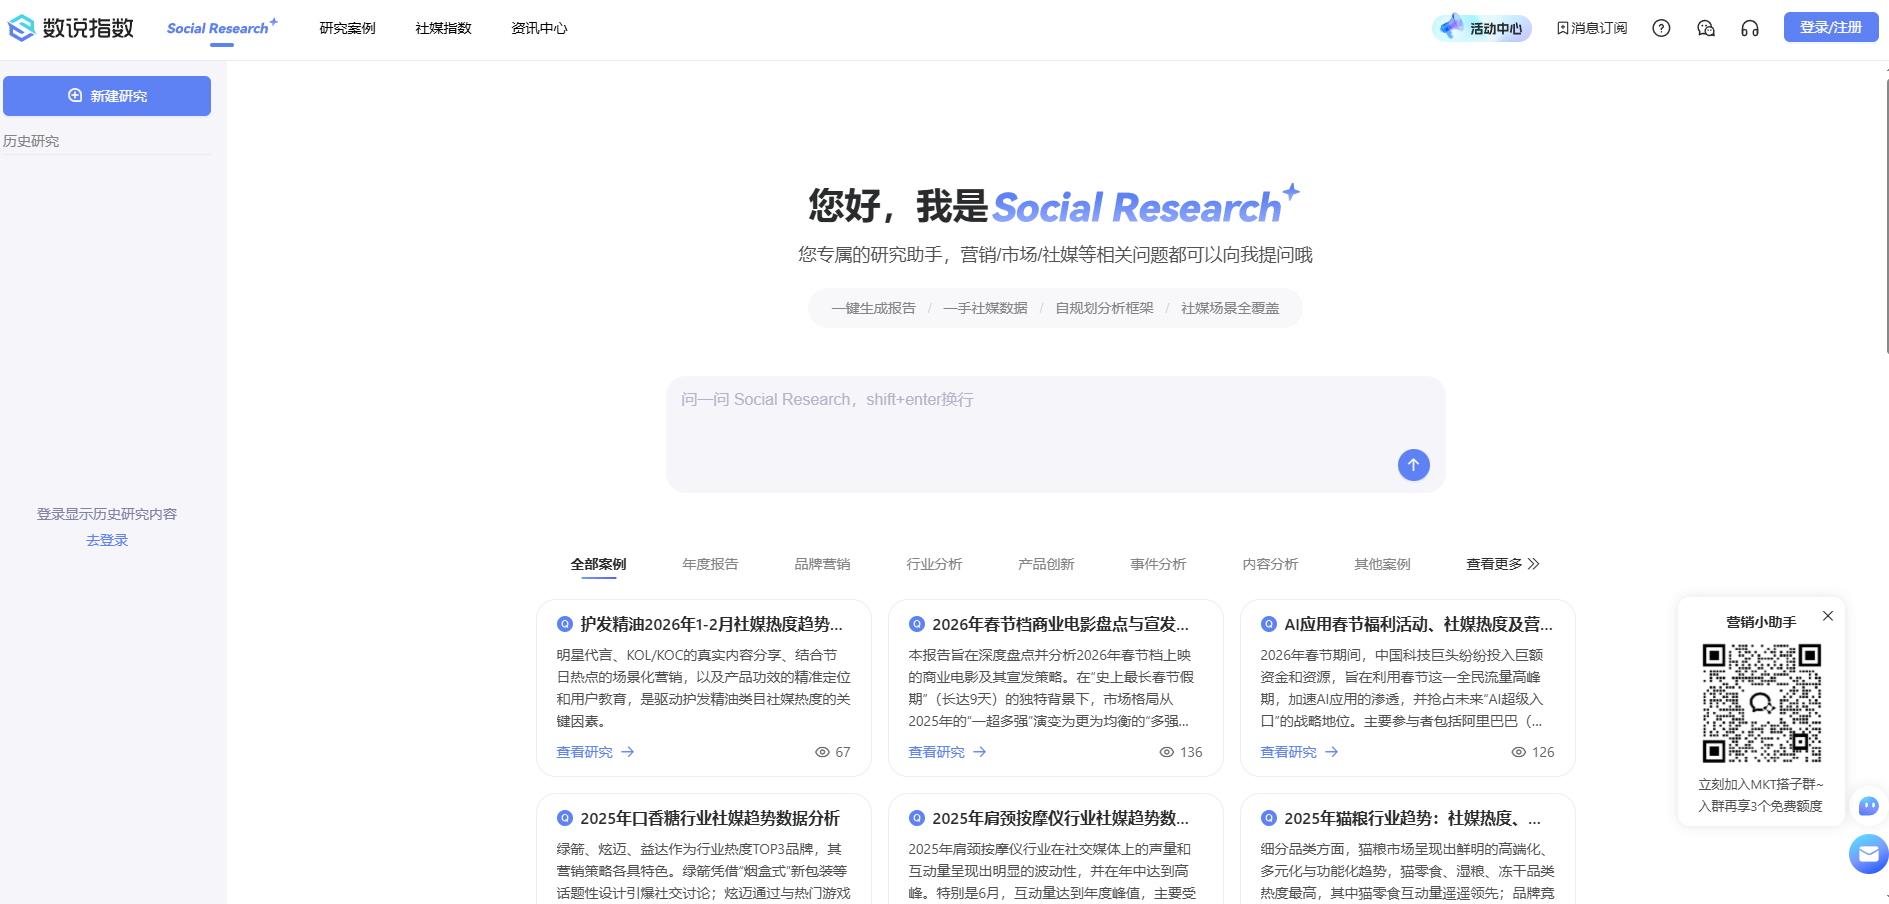Open the blue chat bubble at bottom right
Viewport: 1889px width, 904px height.
pos(1868,806)
